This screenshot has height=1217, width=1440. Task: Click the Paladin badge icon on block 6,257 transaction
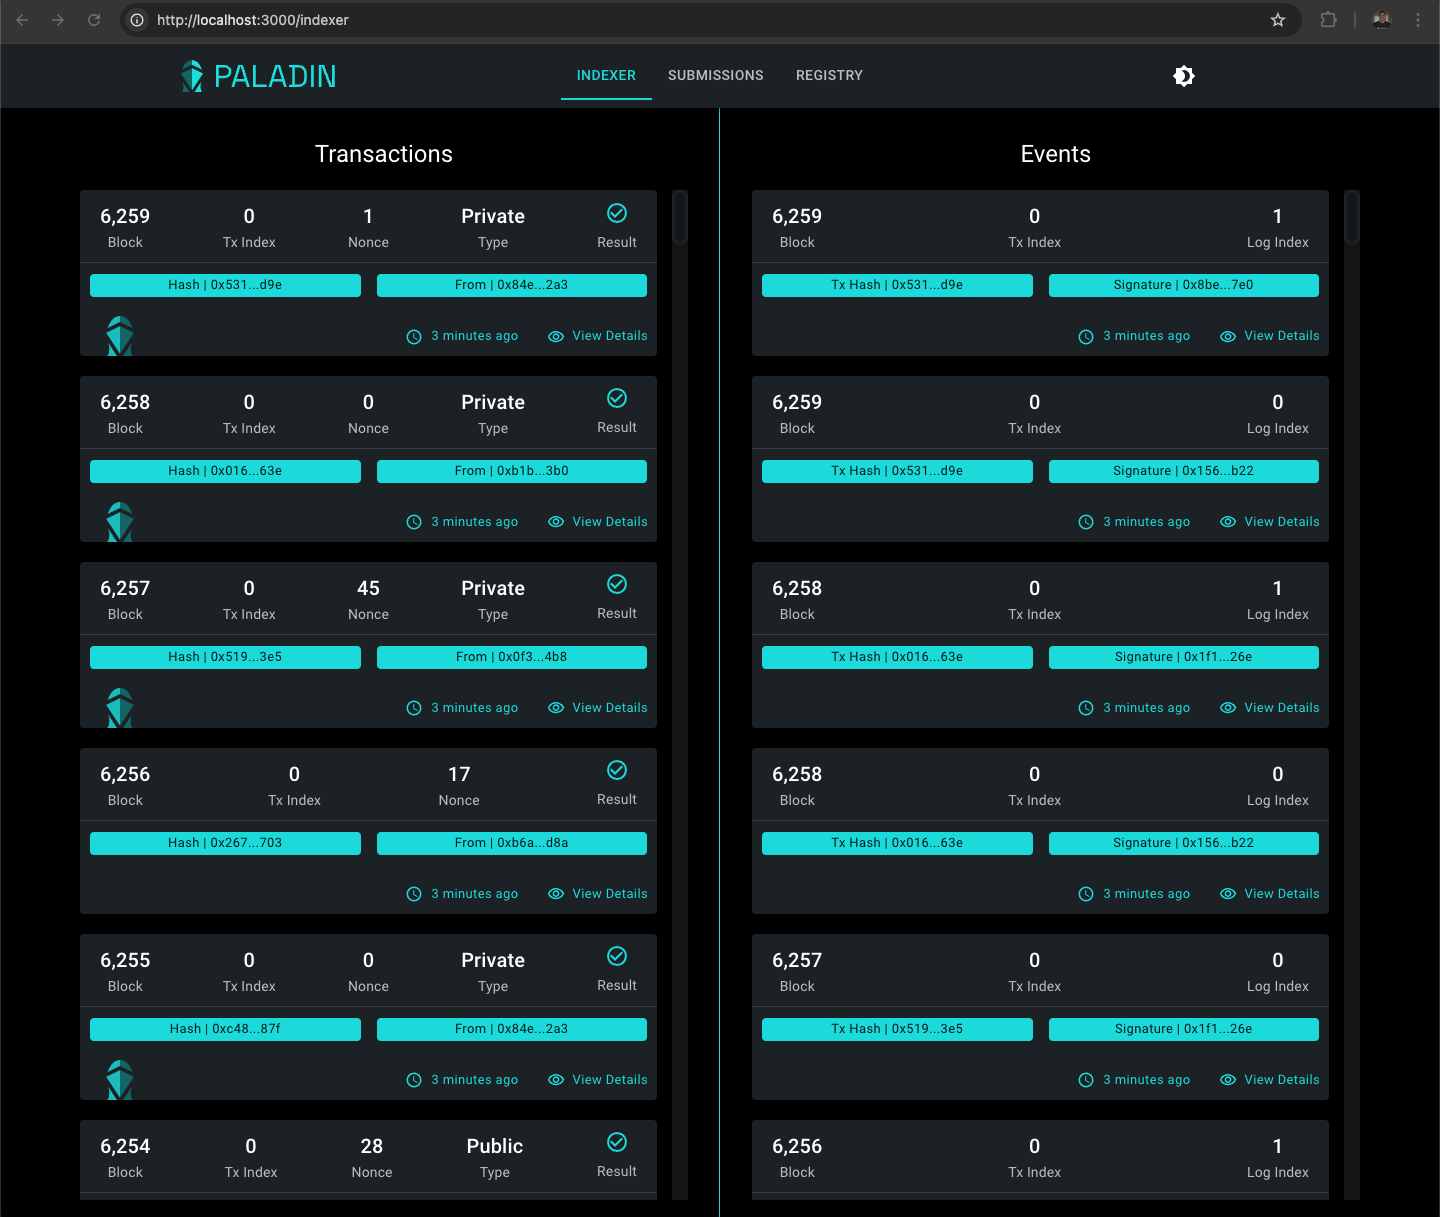pos(120,708)
